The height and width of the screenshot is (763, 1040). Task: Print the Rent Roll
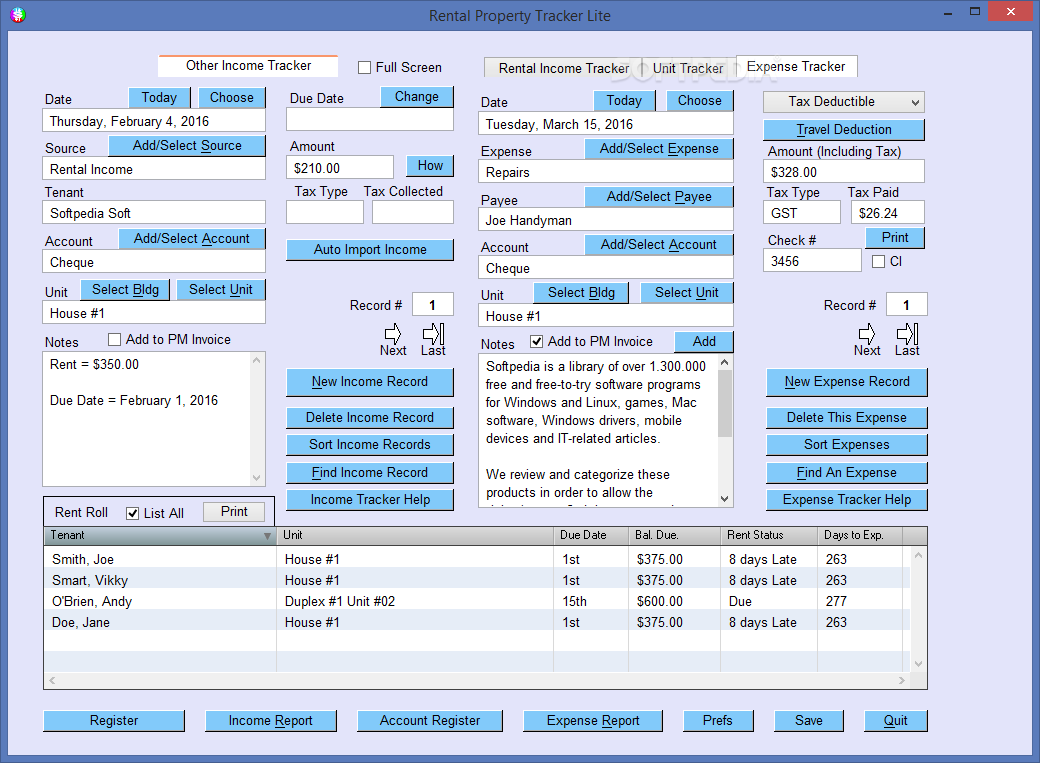(234, 512)
